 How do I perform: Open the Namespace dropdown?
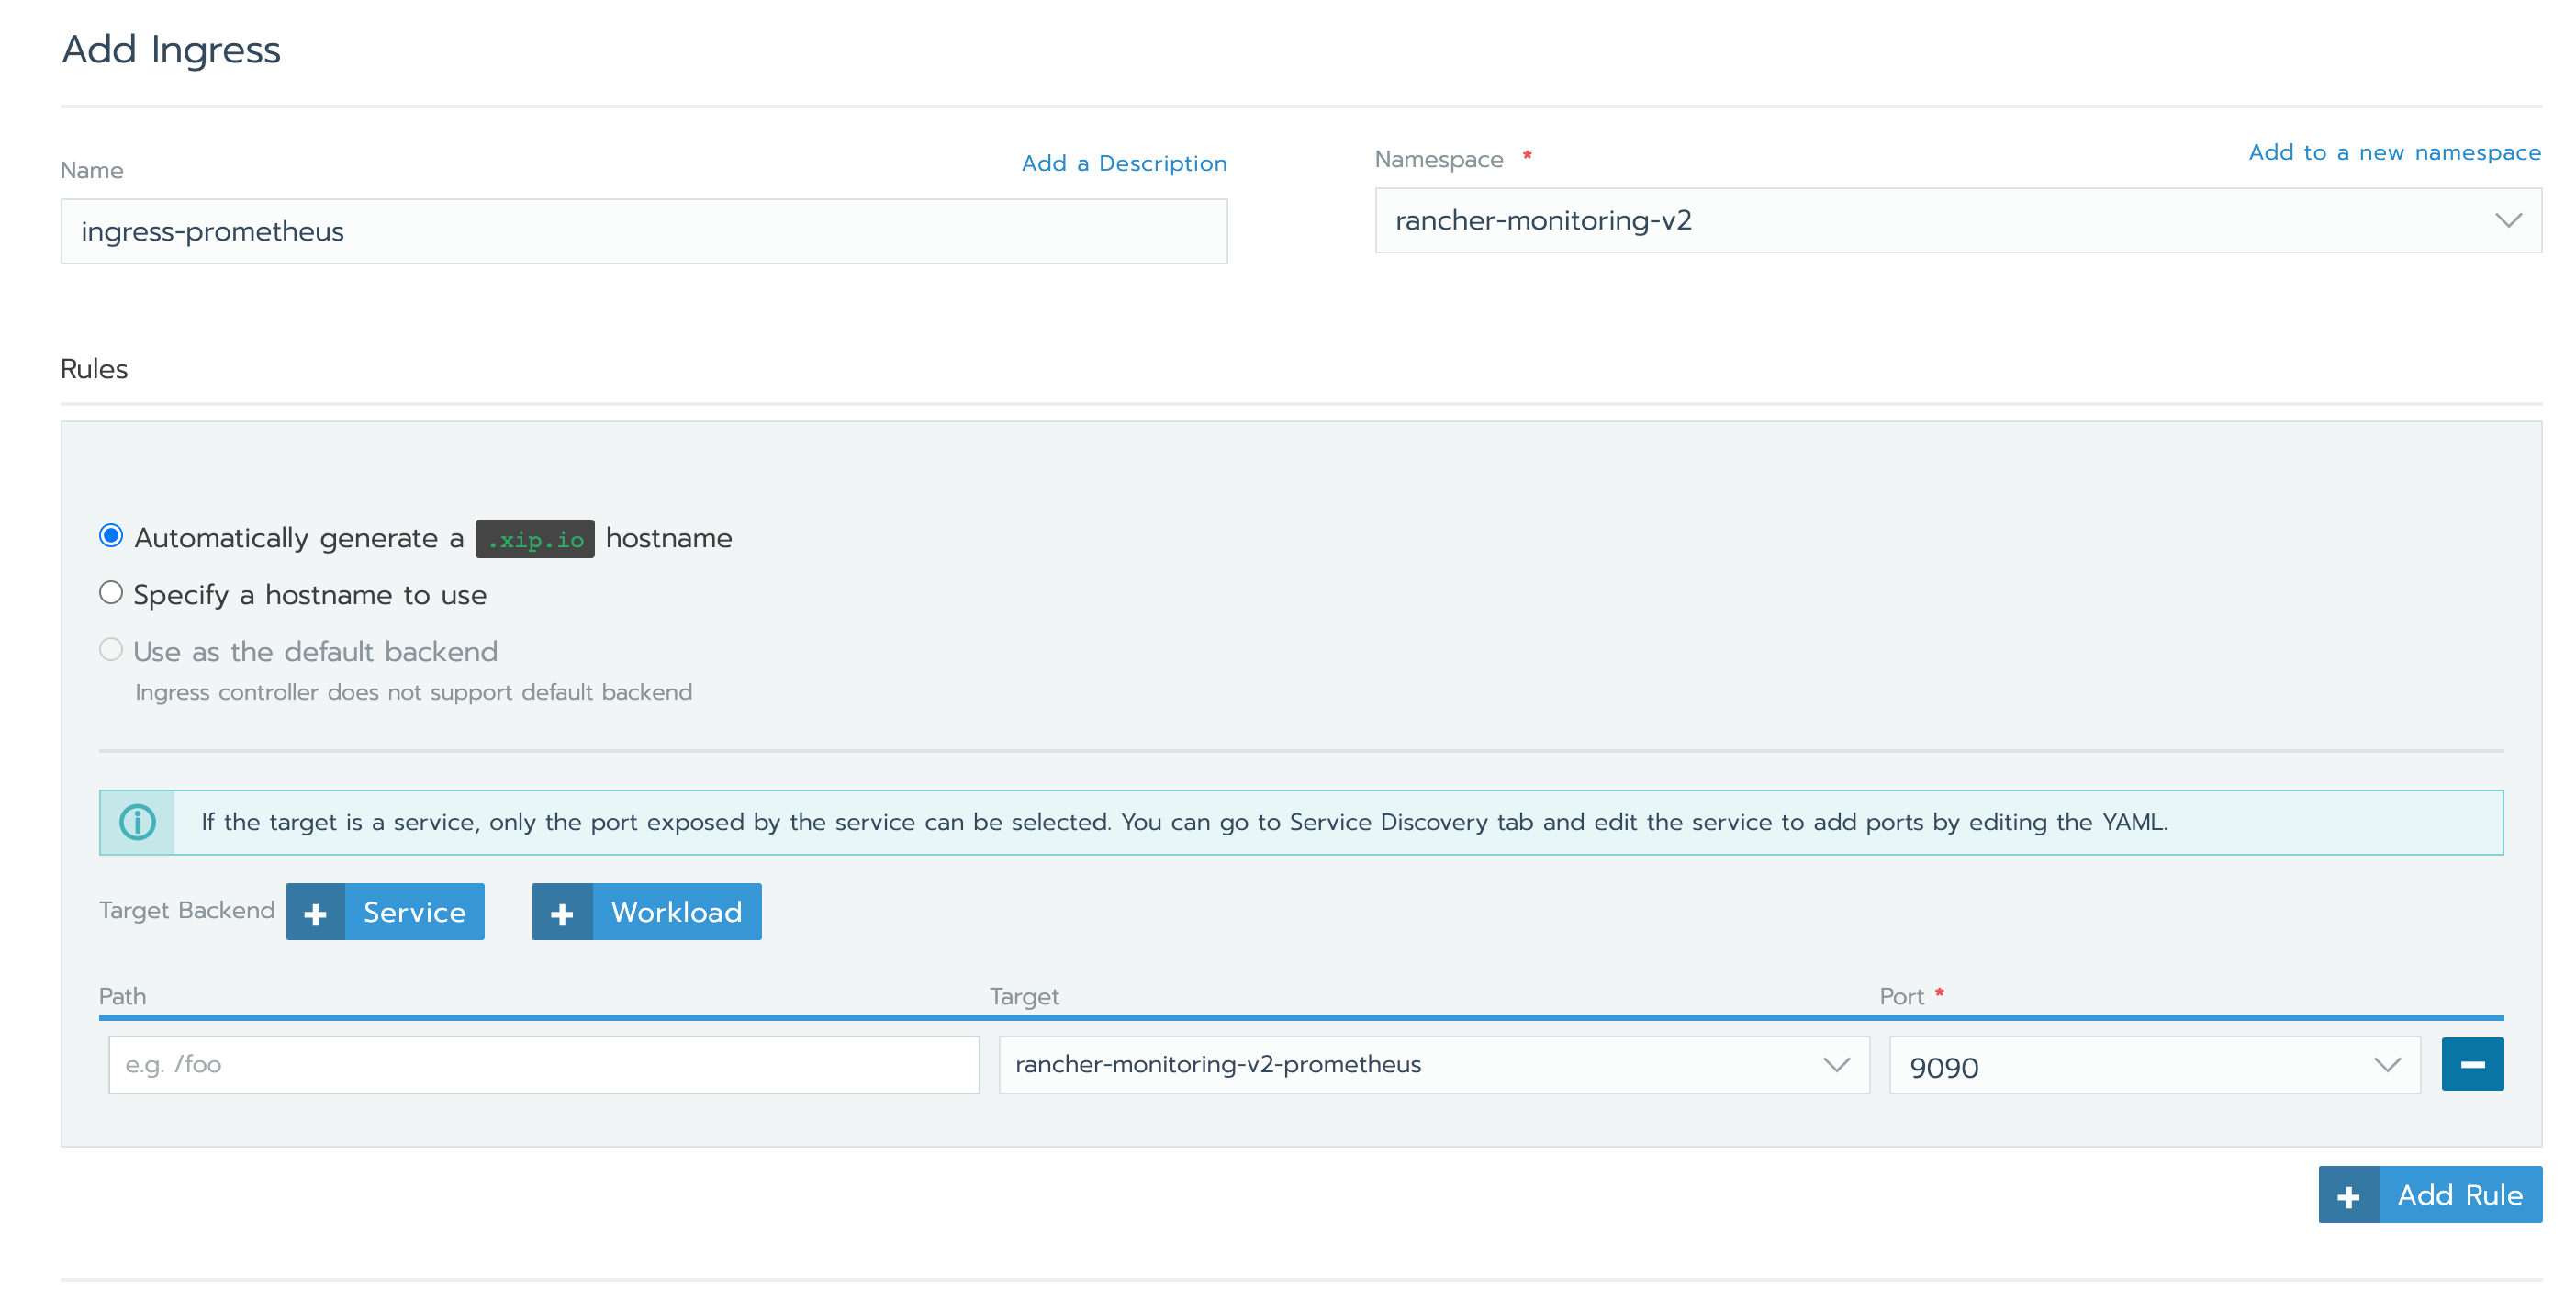click(2507, 220)
